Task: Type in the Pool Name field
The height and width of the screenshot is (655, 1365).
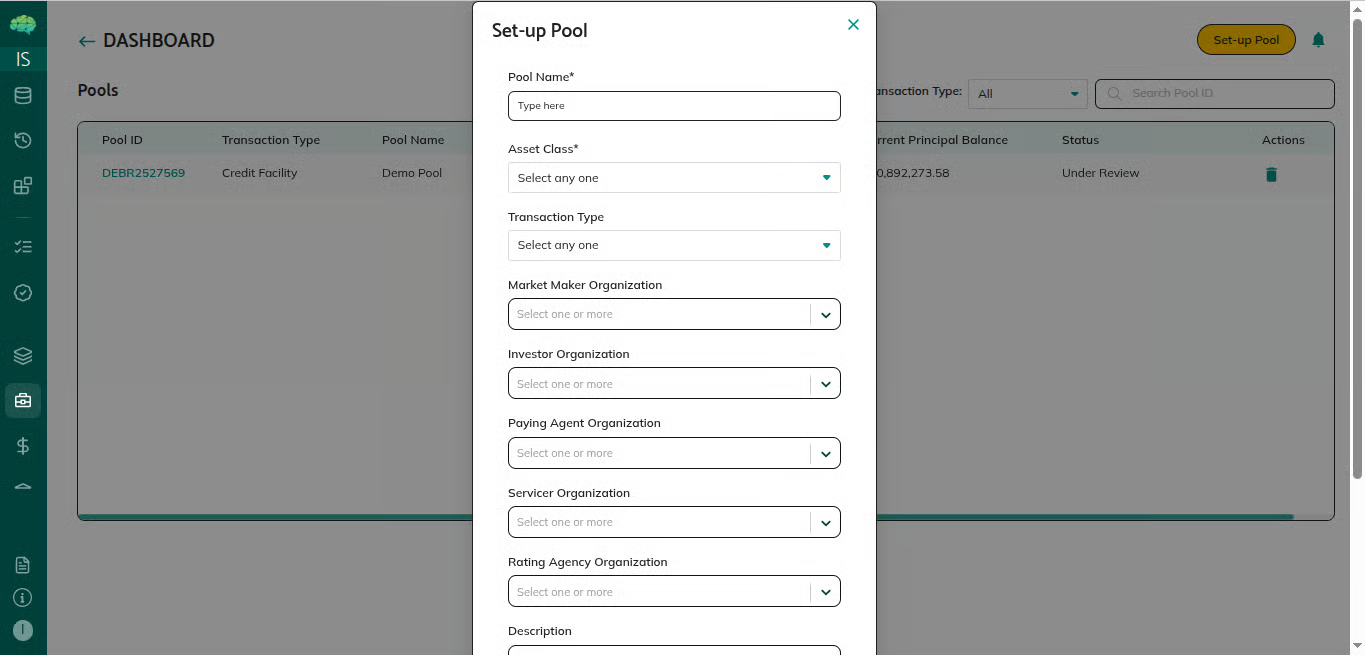Action: 674,106
